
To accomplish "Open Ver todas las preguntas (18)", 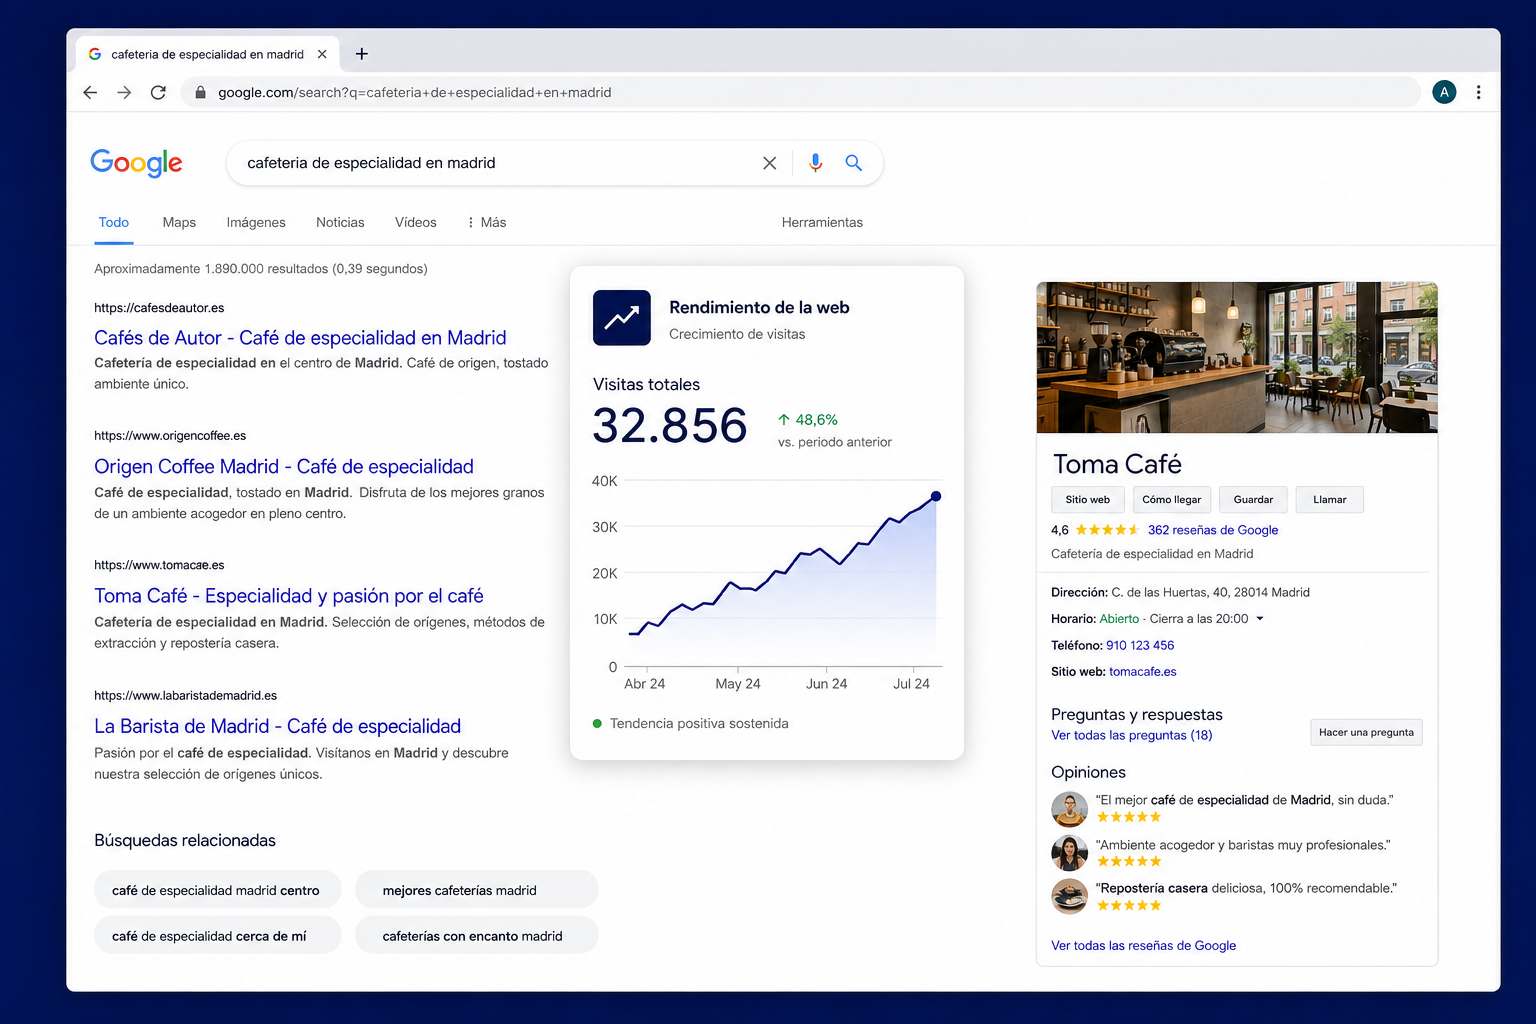I will click(1131, 735).
